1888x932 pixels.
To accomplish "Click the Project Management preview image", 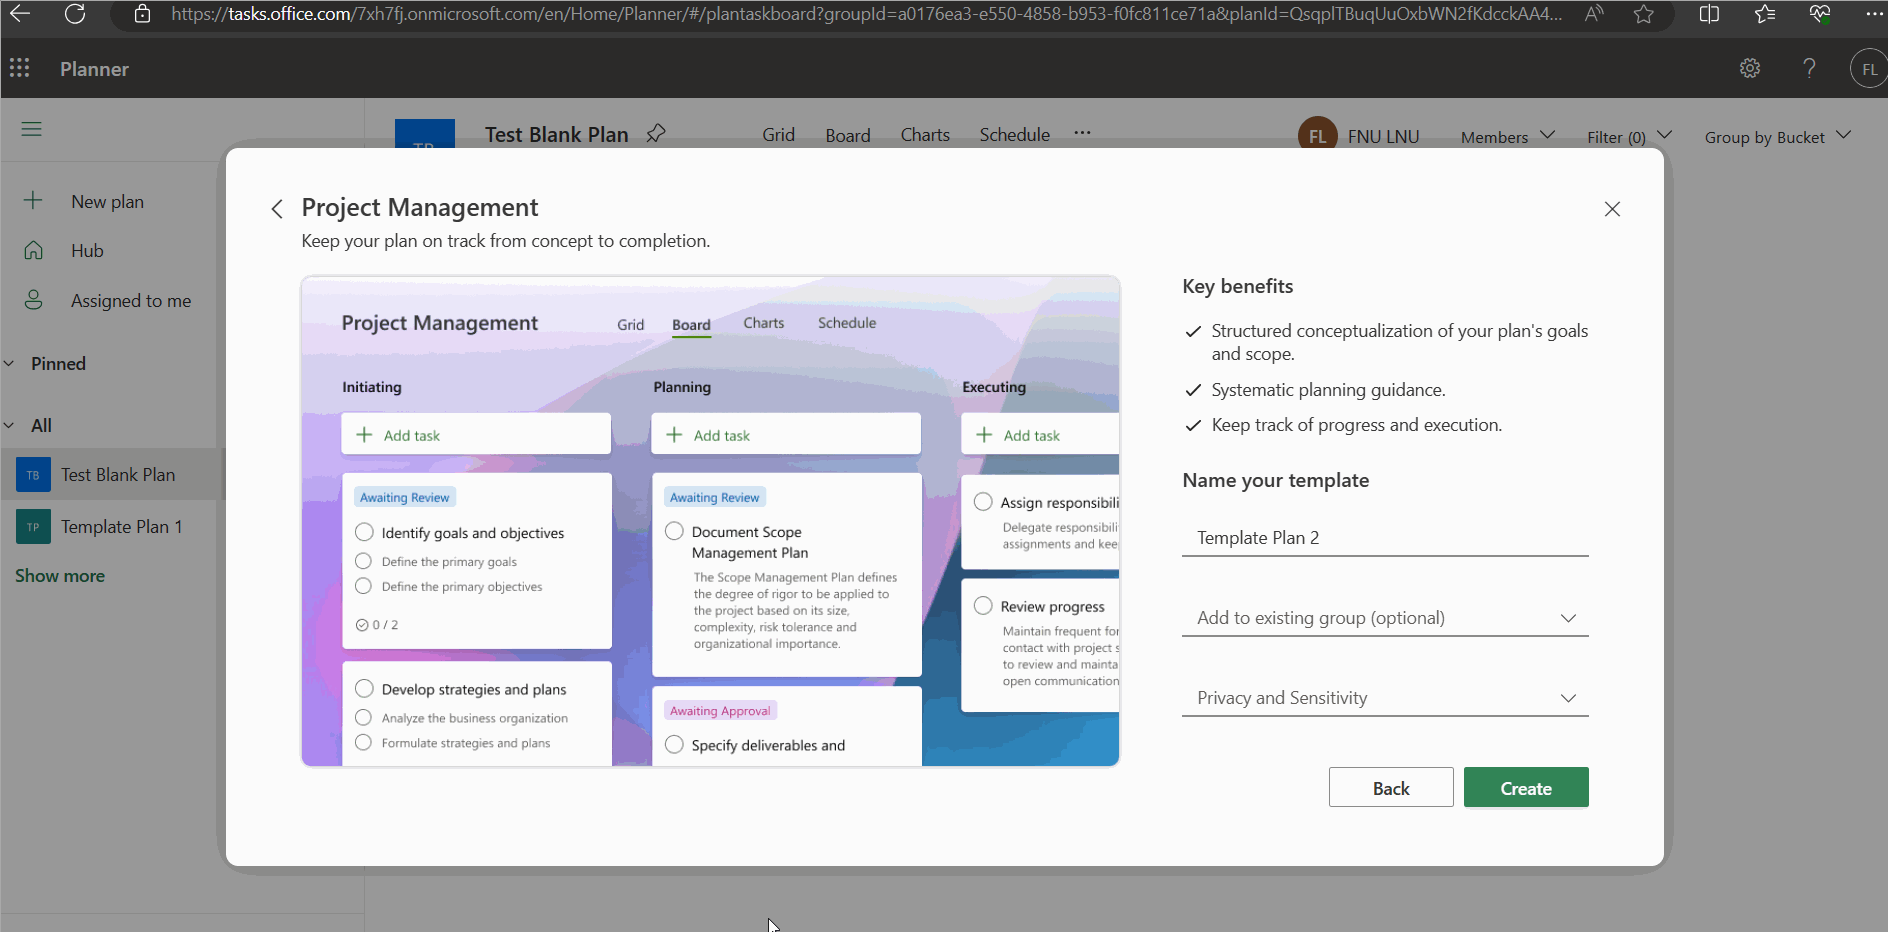I will (710, 521).
